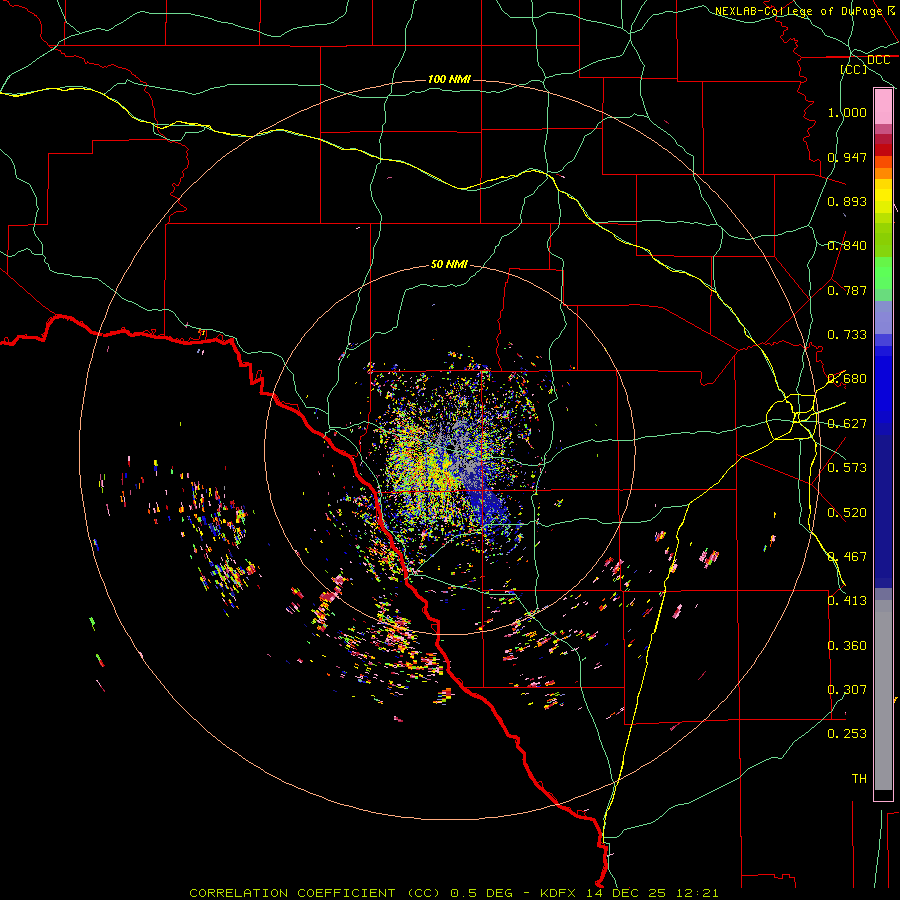The width and height of the screenshot is (900, 900).
Task: Click the DCC label above the color scale
Action: pos(878,60)
